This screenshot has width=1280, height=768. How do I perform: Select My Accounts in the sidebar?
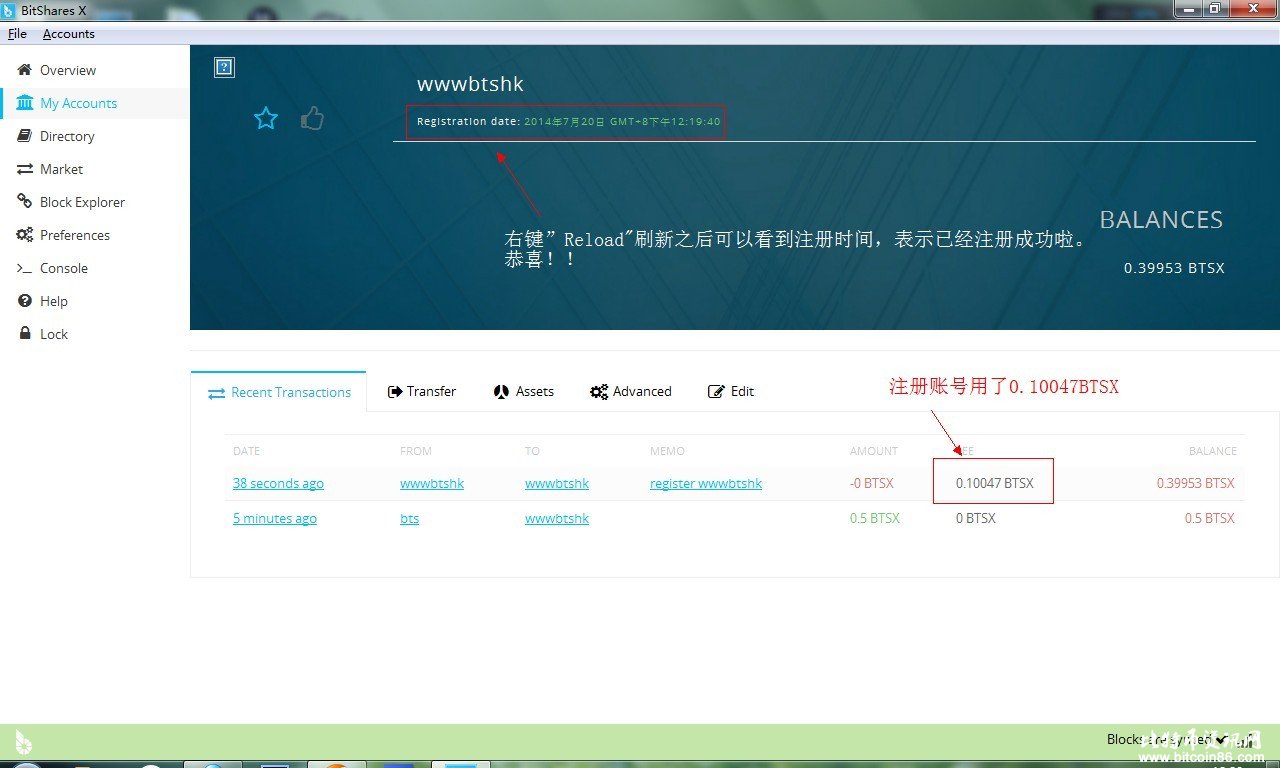78,103
